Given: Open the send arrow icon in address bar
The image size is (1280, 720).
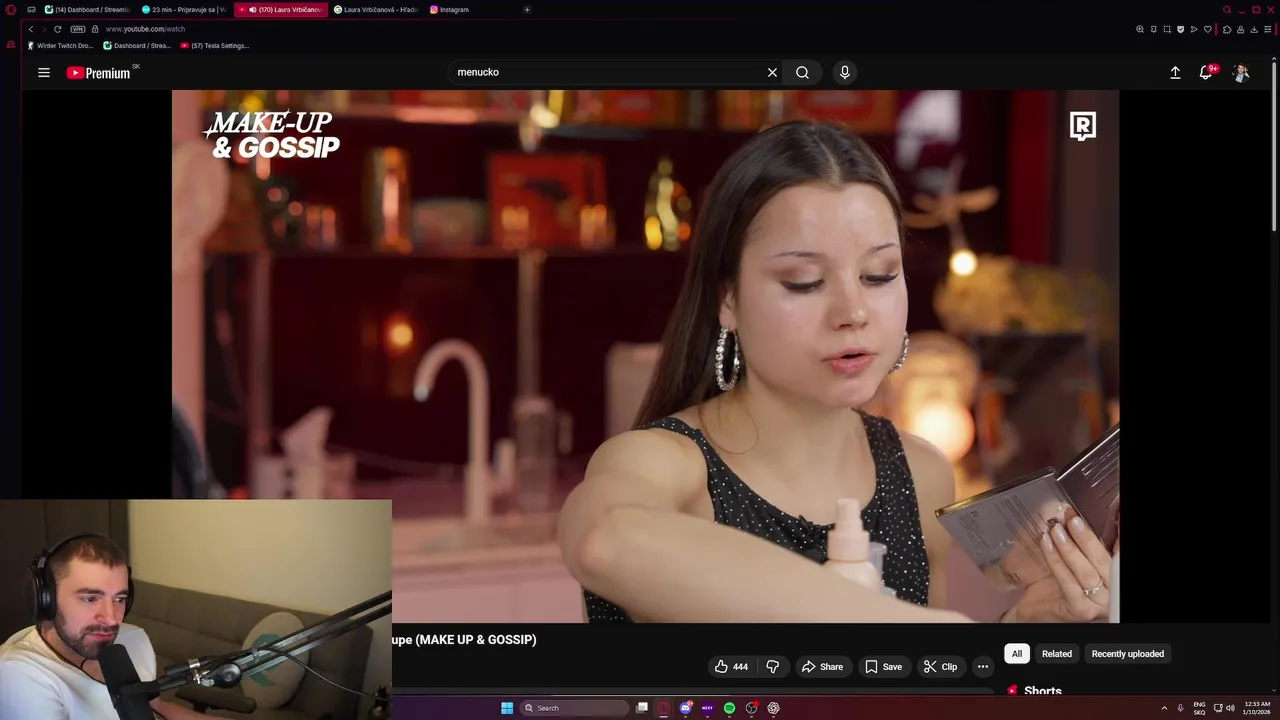Looking at the screenshot, I should click(1194, 29).
